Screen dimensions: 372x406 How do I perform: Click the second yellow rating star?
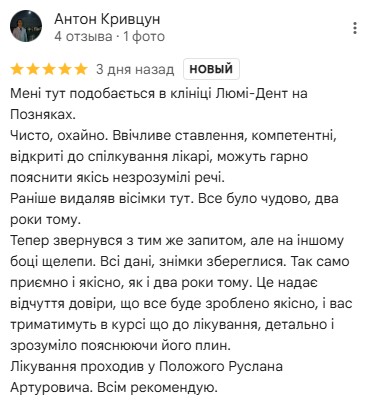point(33,69)
